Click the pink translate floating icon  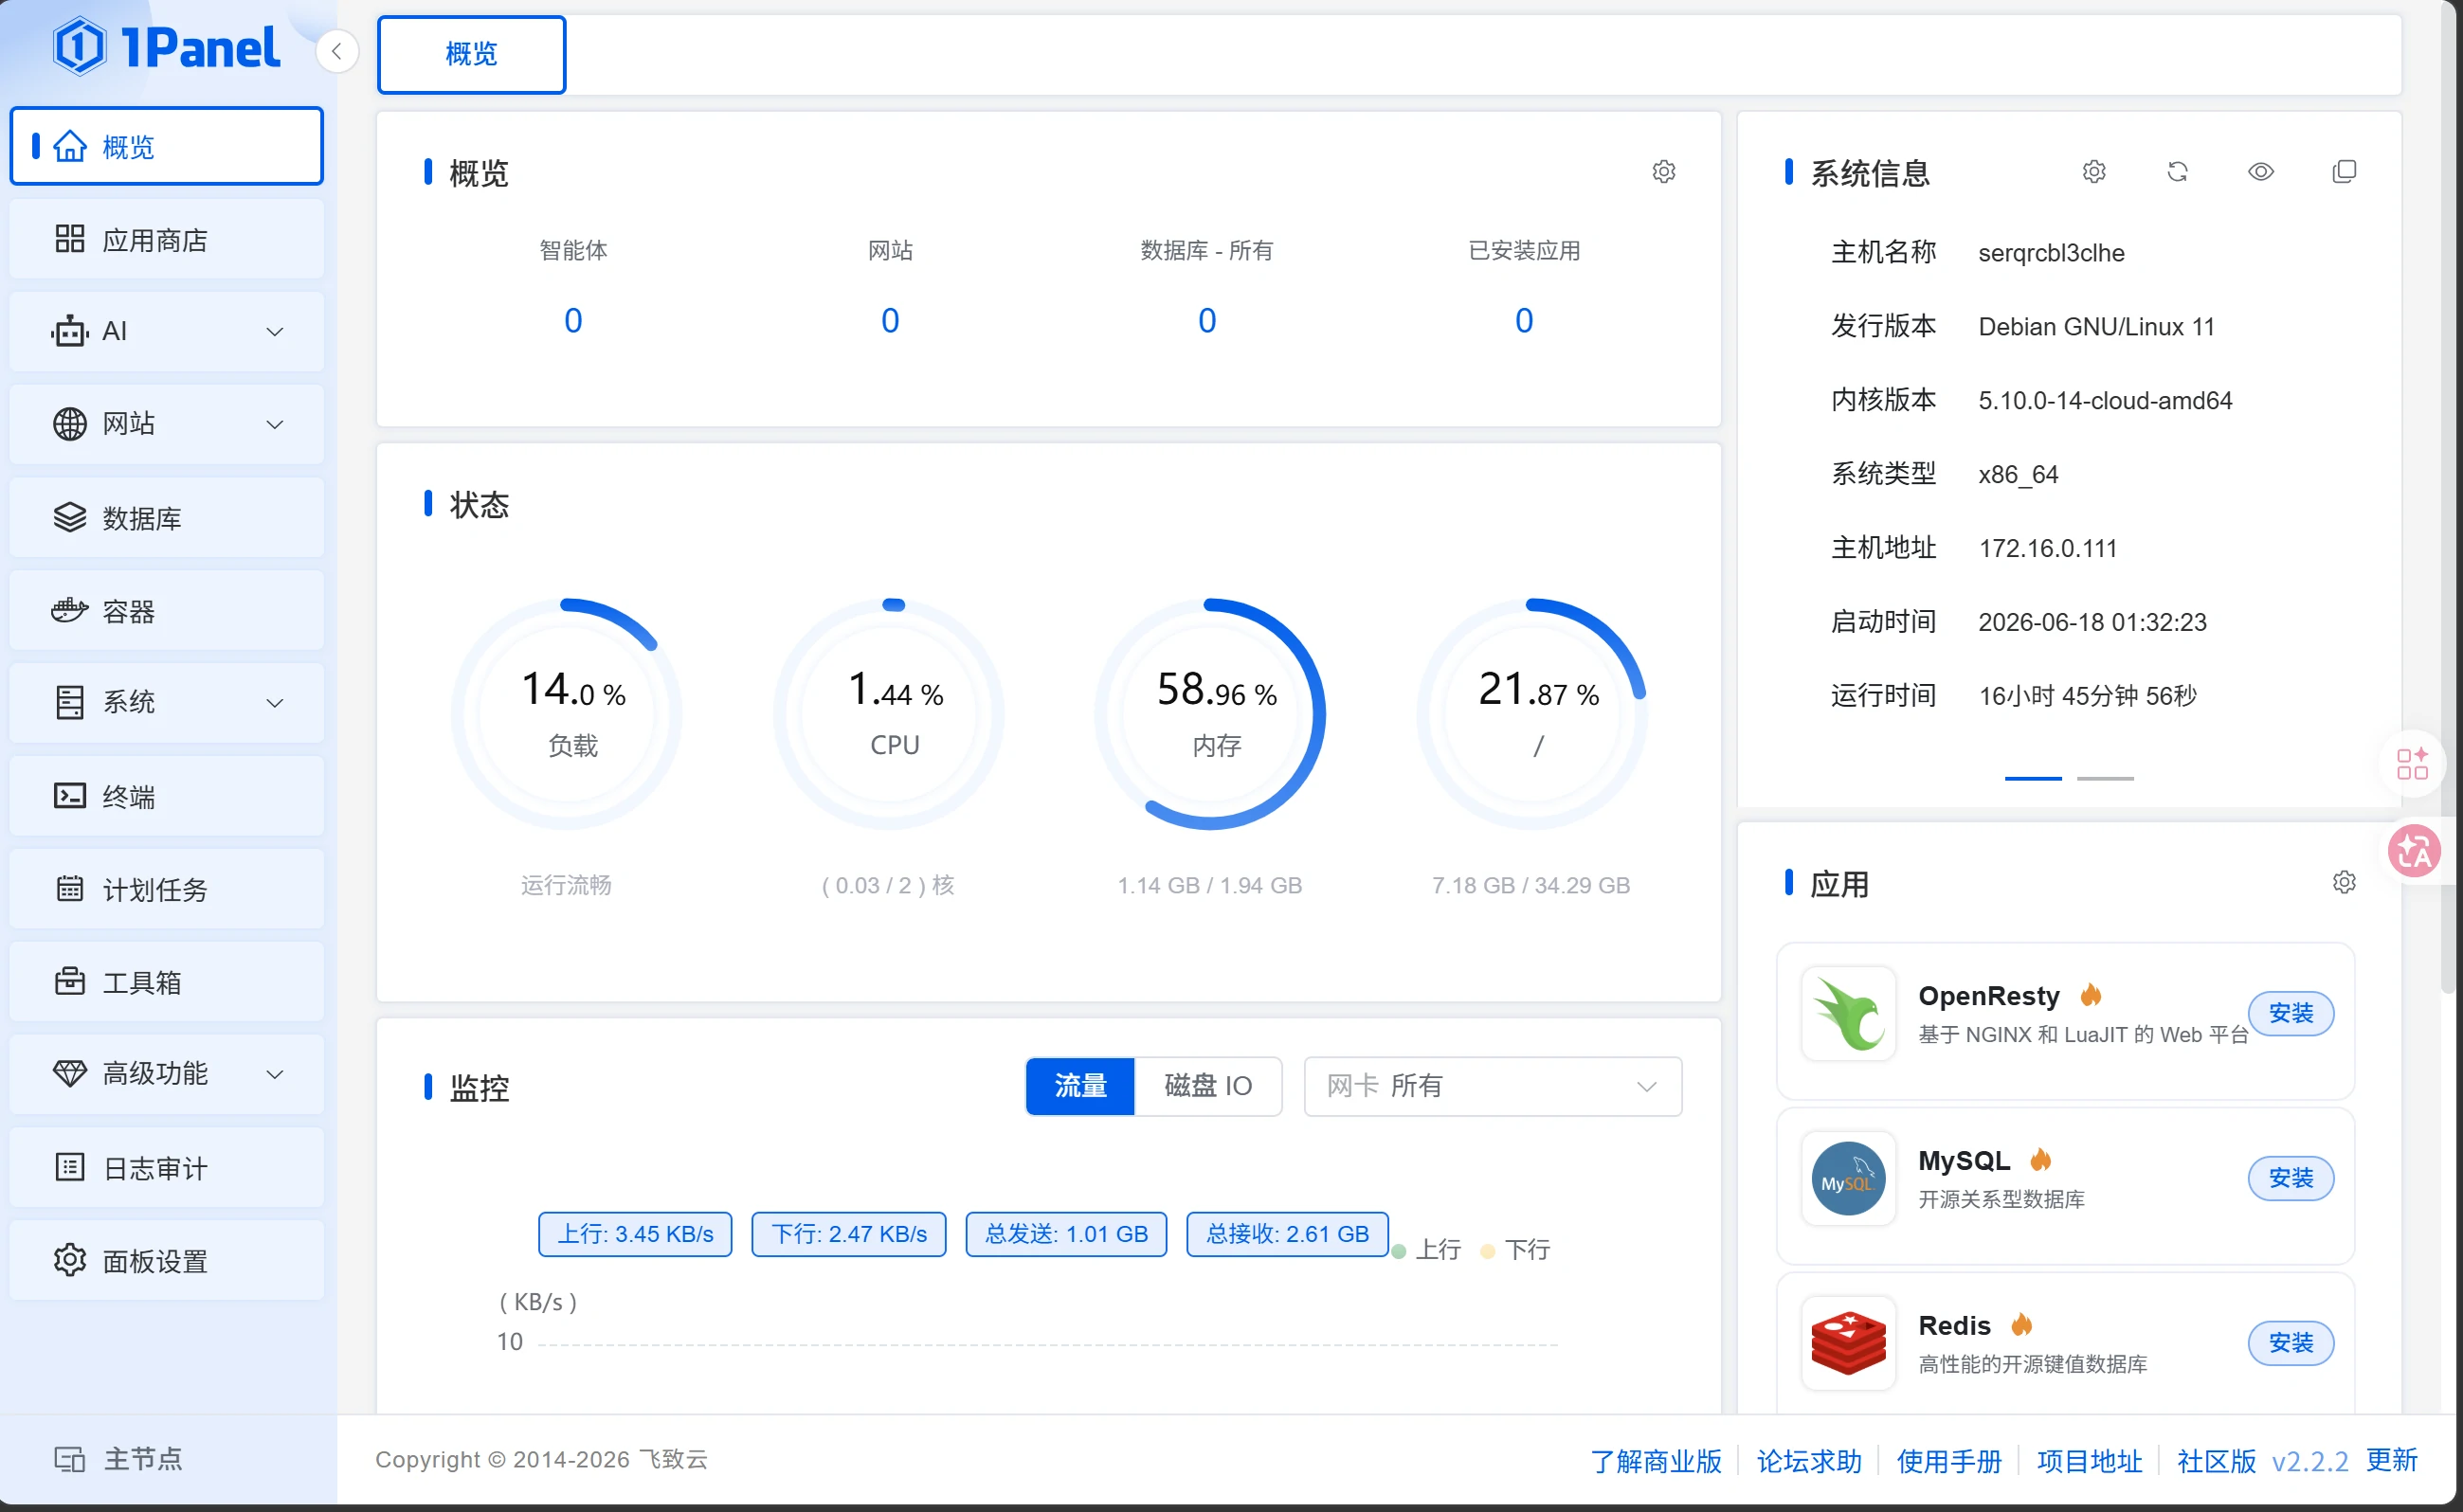[x=2414, y=851]
